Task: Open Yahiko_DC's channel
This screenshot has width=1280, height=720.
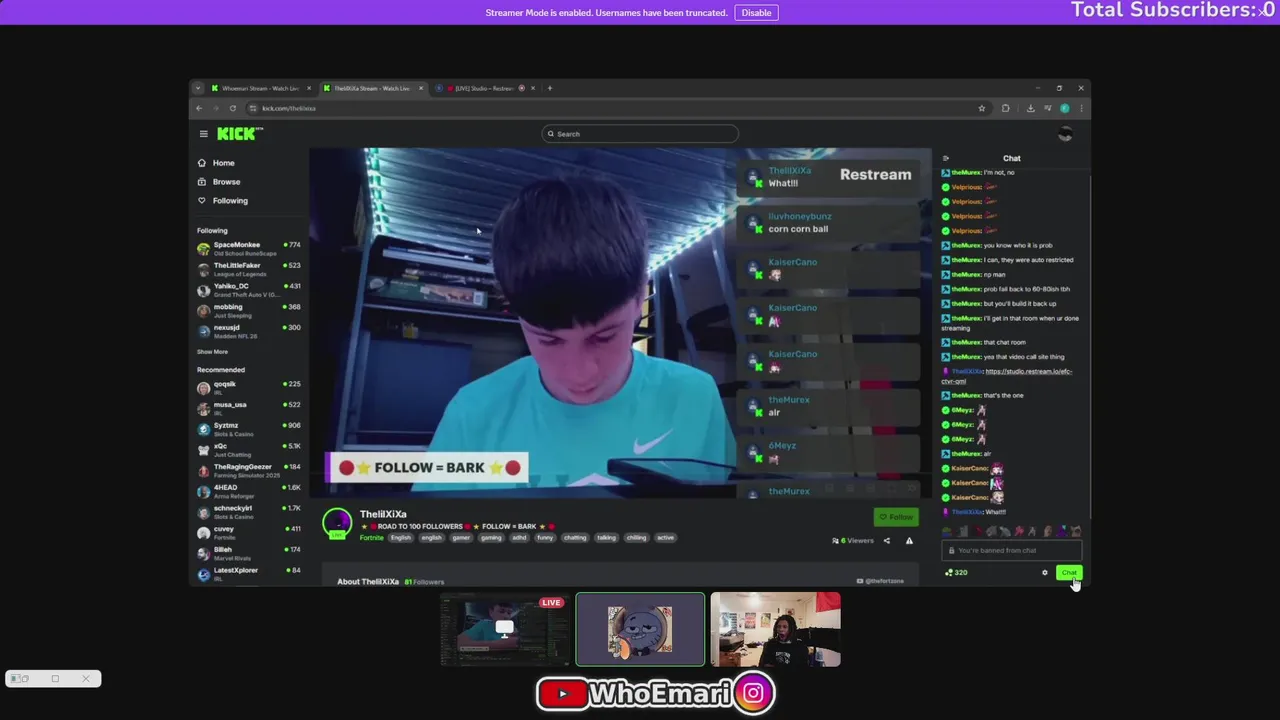Action: 248,289
